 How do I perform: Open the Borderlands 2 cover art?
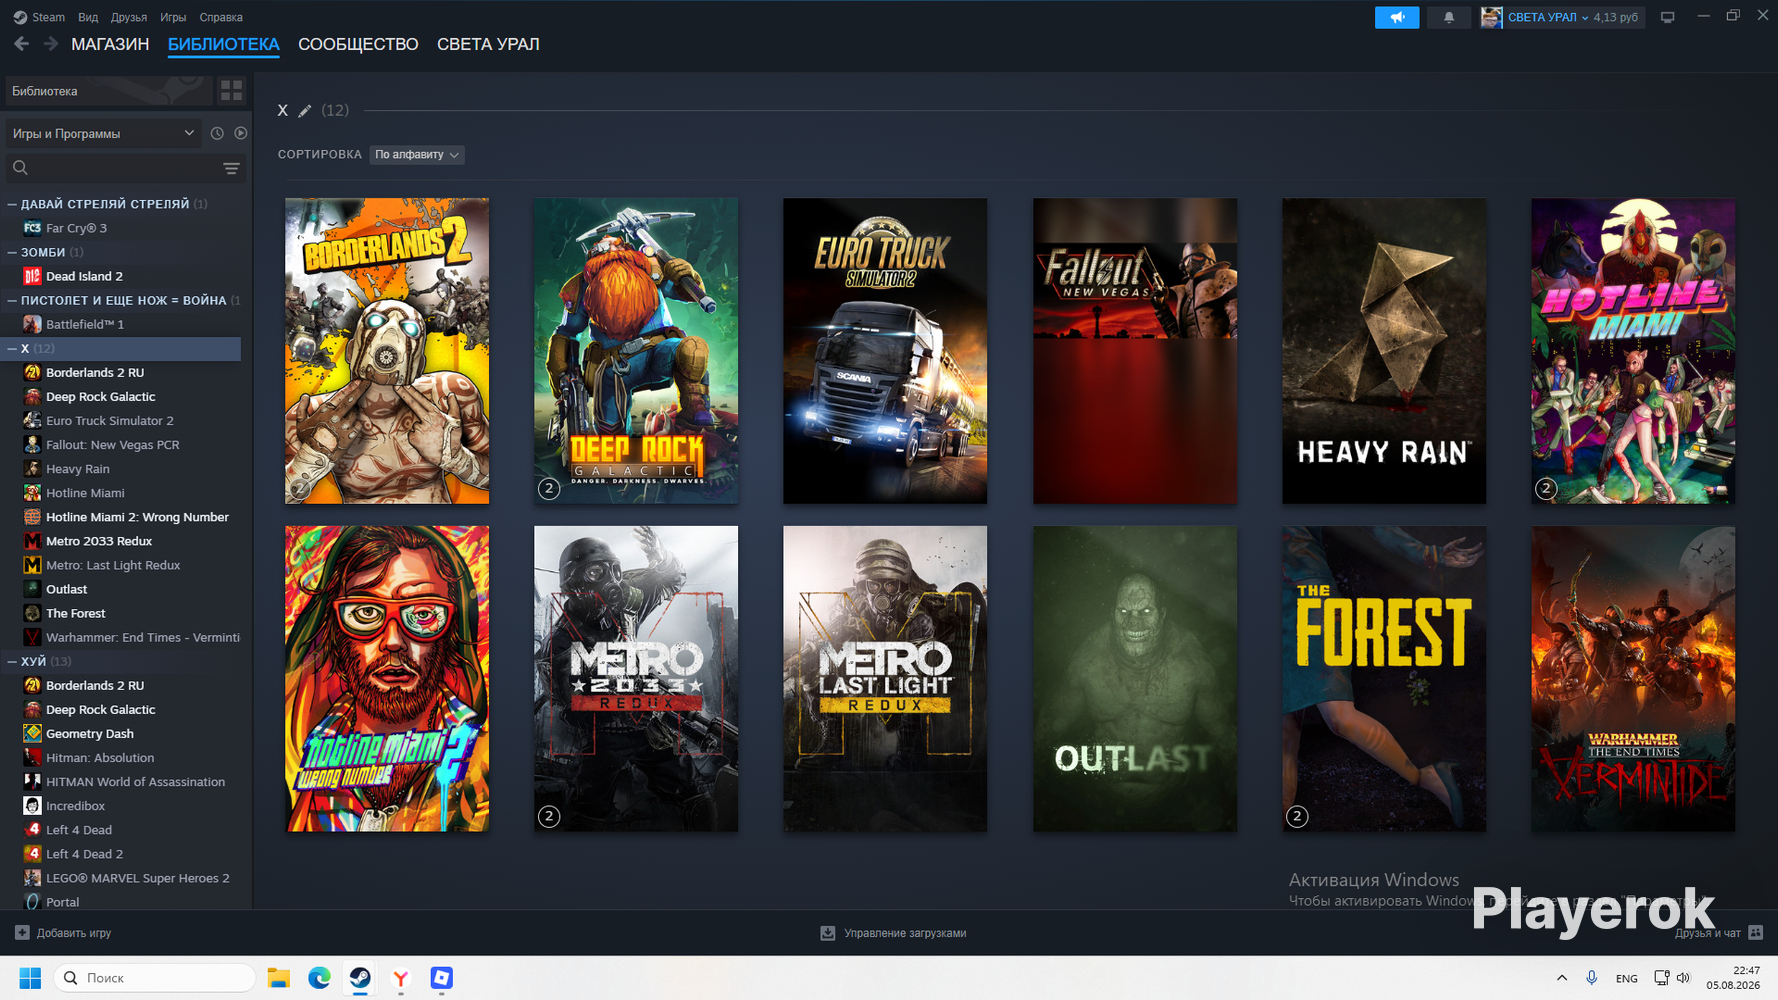pyautogui.click(x=387, y=351)
